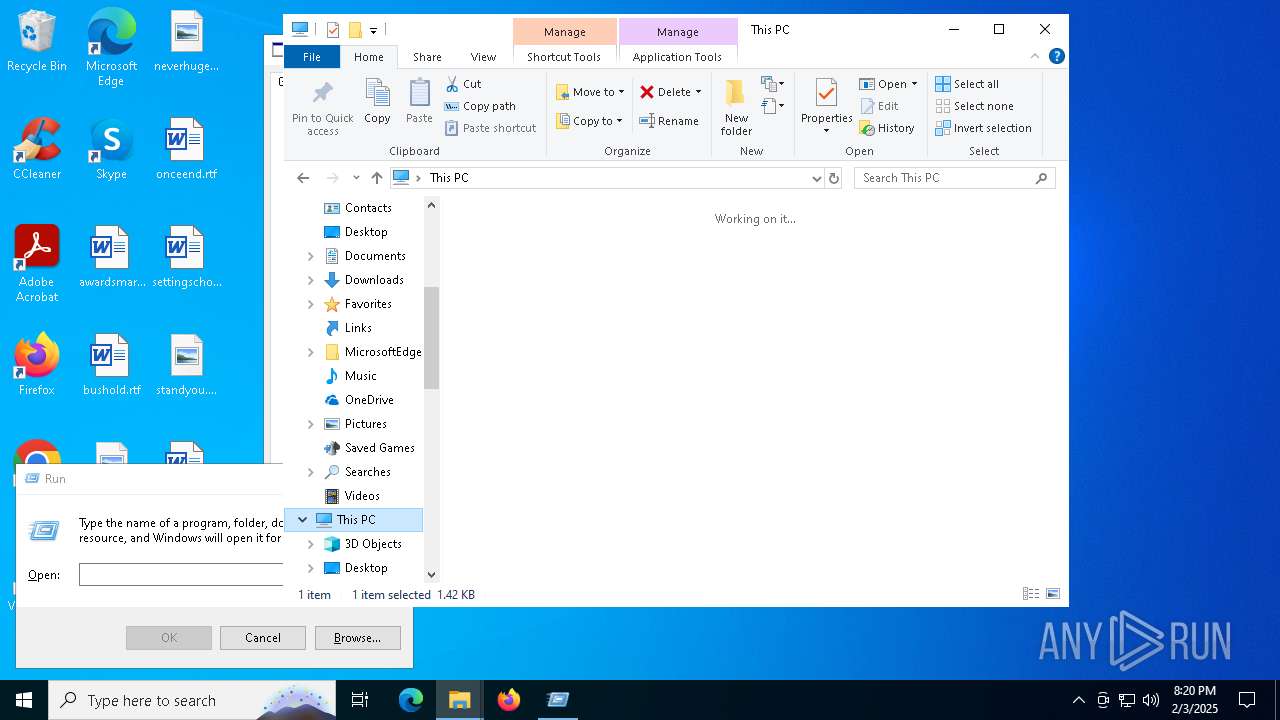
Task: Switch to Details view layout
Action: pyautogui.click(x=1031, y=594)
